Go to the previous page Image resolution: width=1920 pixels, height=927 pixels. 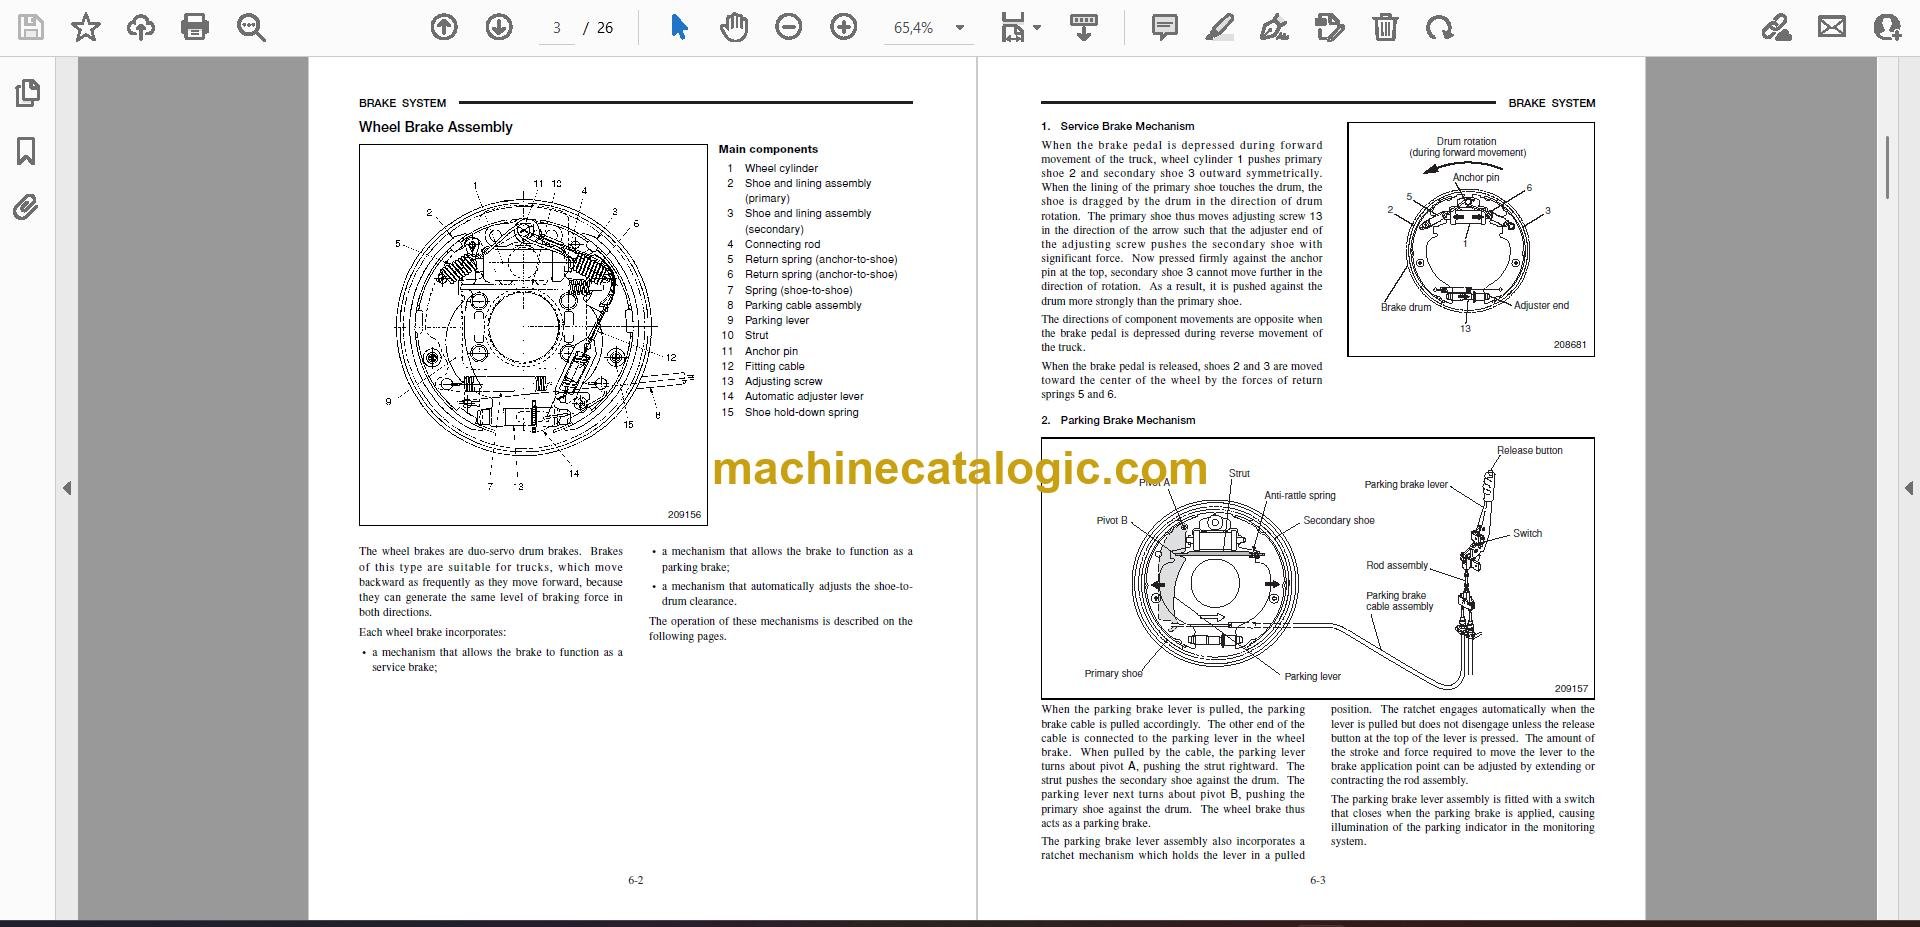coord(444,27)
